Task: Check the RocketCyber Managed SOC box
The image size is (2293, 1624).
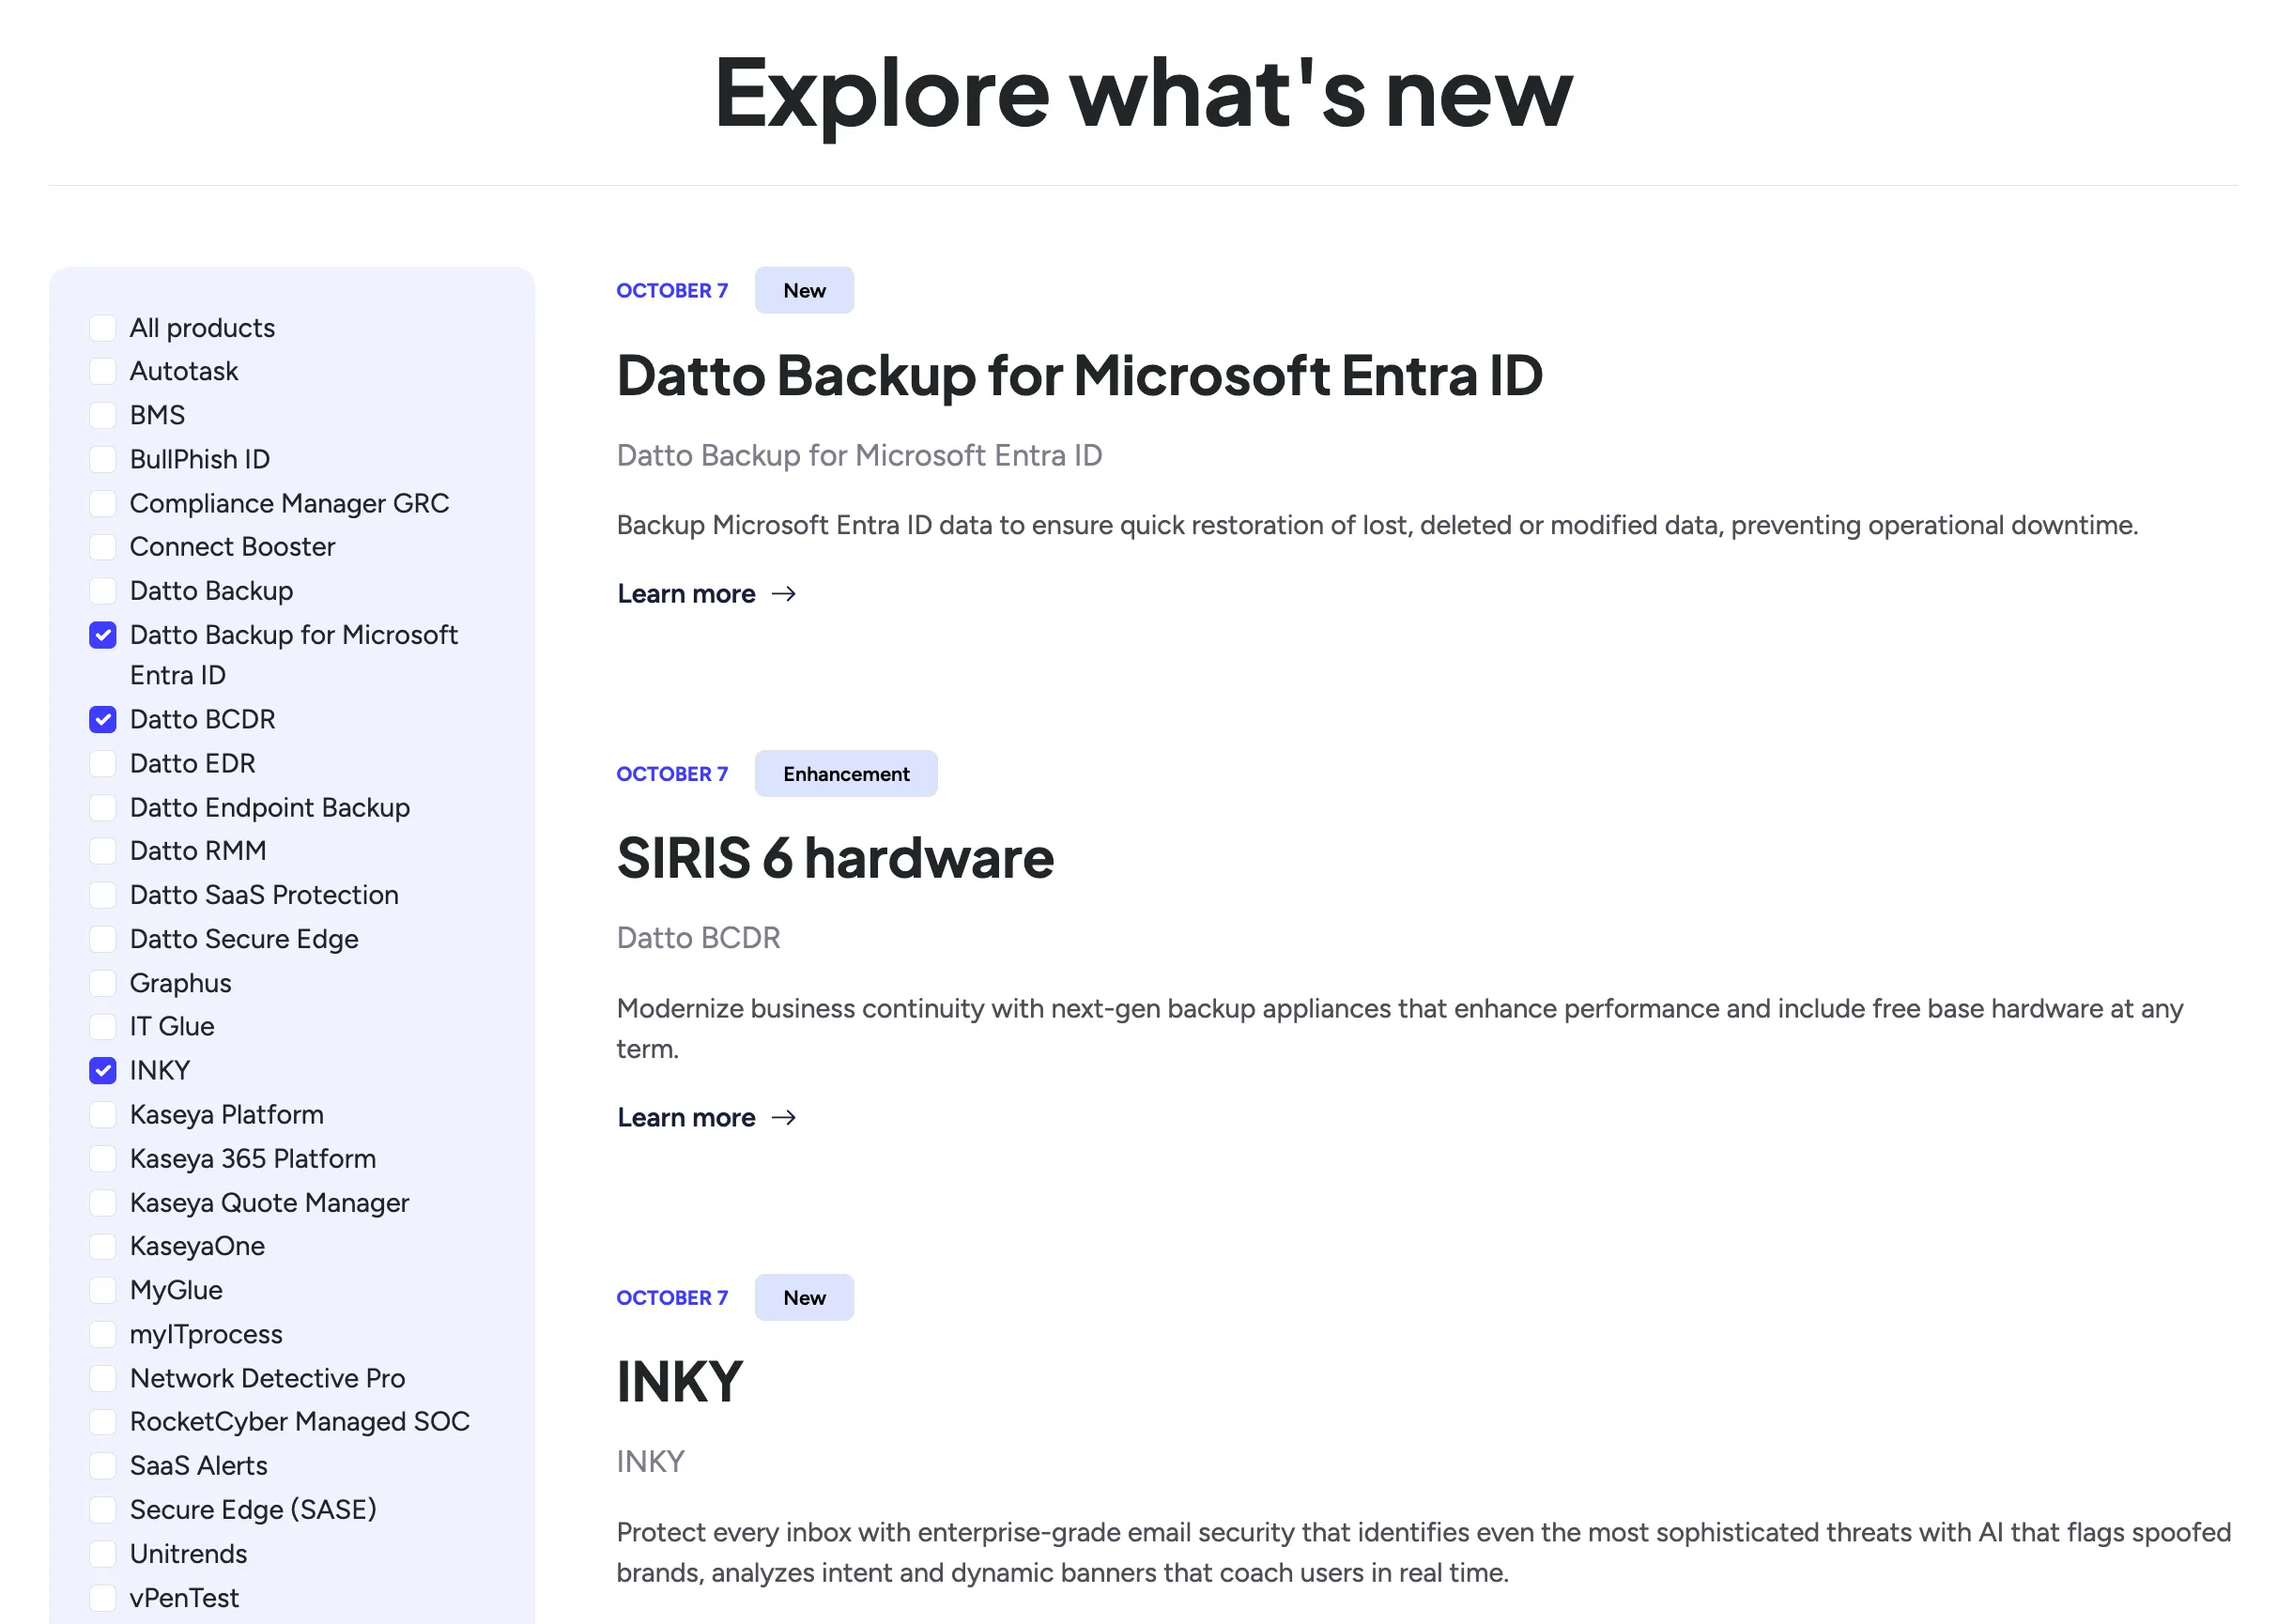Action: pos(103,1421)
